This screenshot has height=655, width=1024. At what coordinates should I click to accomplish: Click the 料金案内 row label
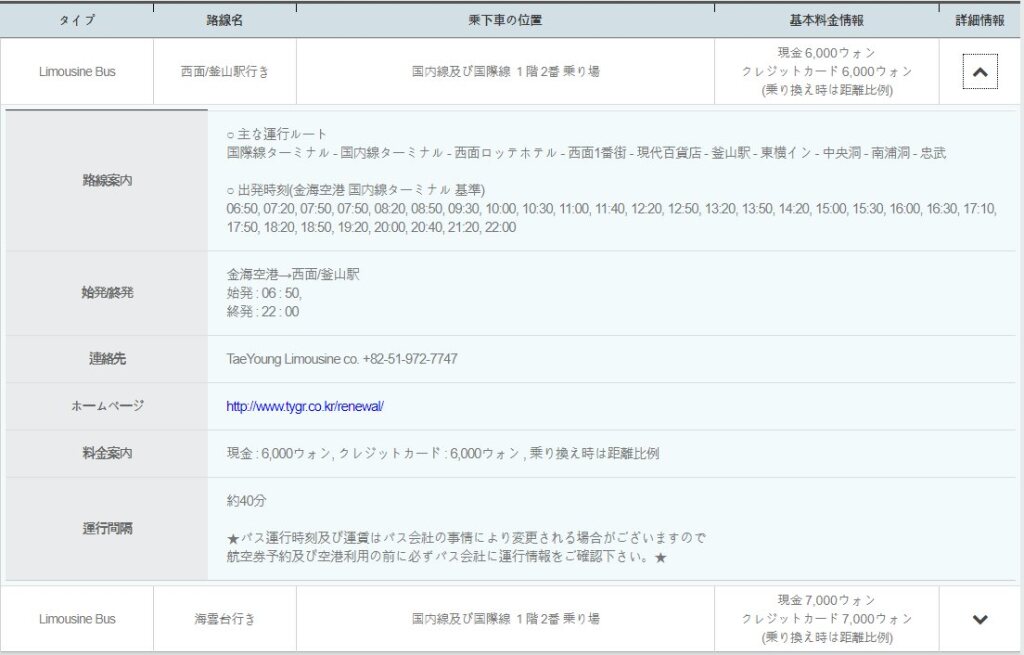(x=106, y=453)
